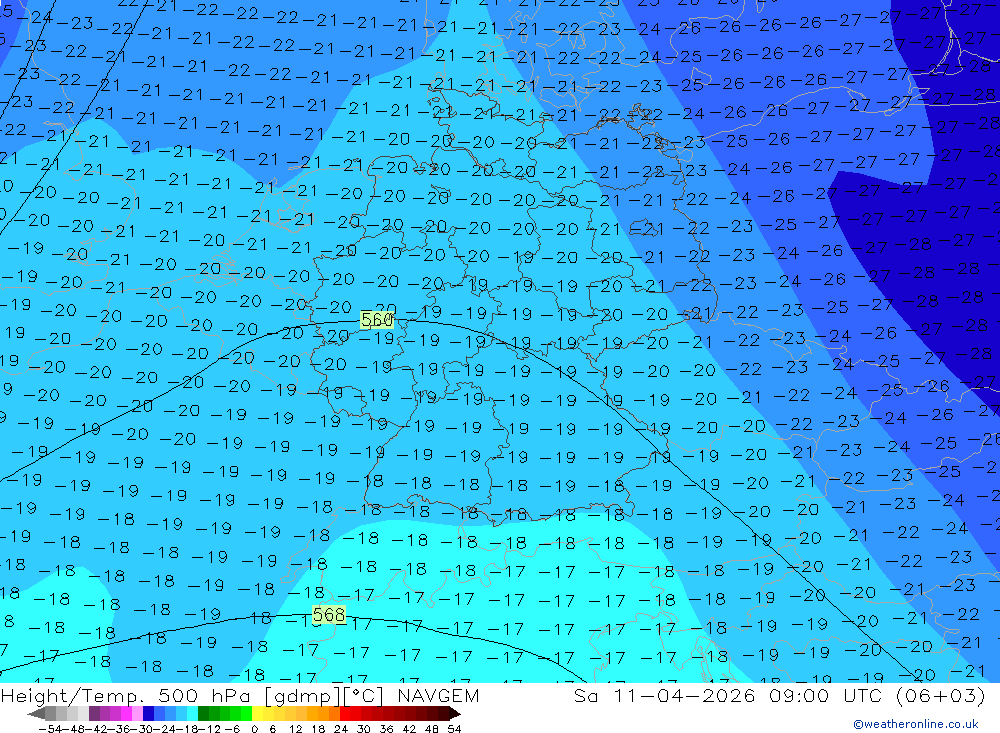Click the '(06+03)' forecast run text
The width and height of the screenshot is (1000, 733).
941,695
